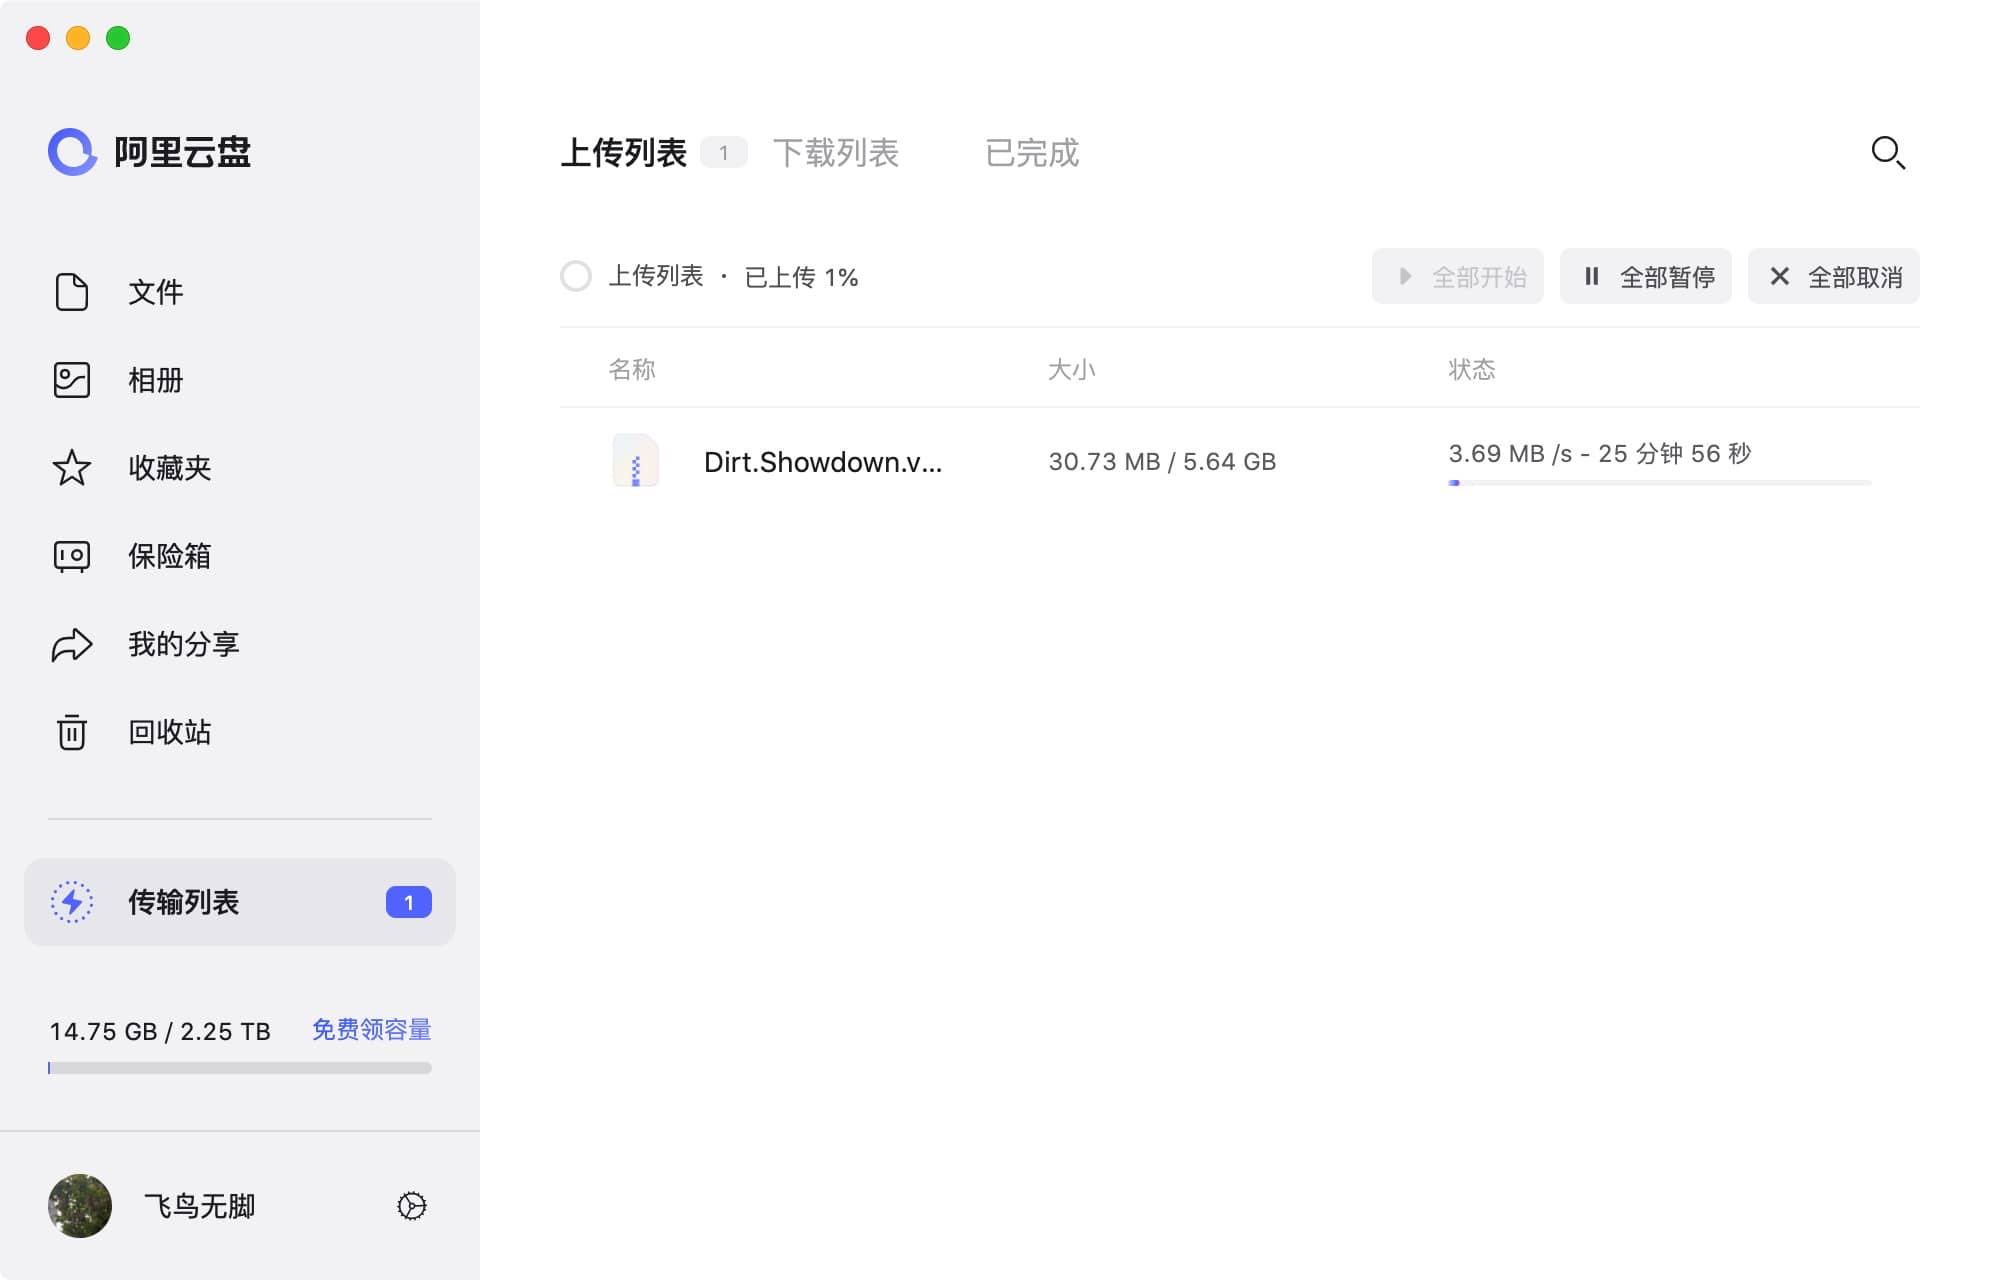Open the 回收站 trash icon
The height and width of the screenshot is (1280, 2000).
tap(72, 732)
